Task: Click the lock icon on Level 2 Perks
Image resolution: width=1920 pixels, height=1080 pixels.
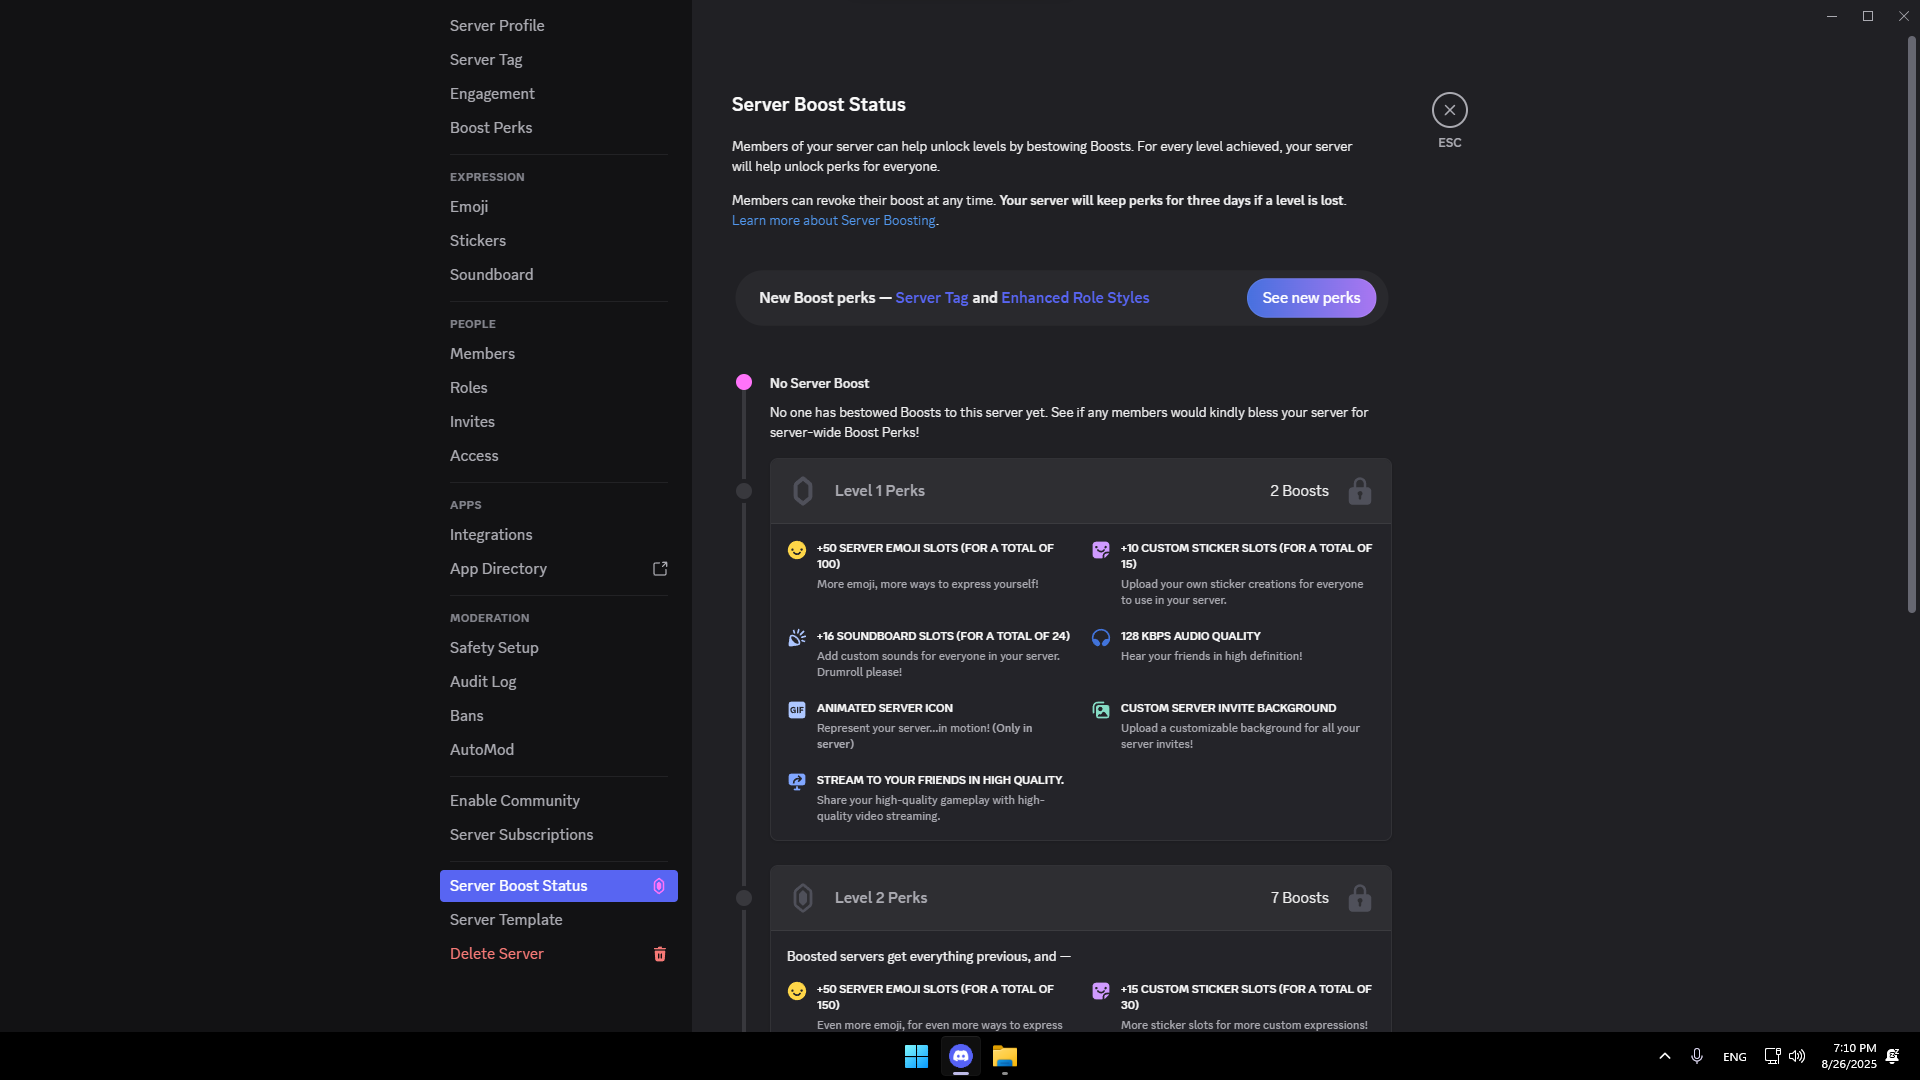Action: tap(1359, 898)
